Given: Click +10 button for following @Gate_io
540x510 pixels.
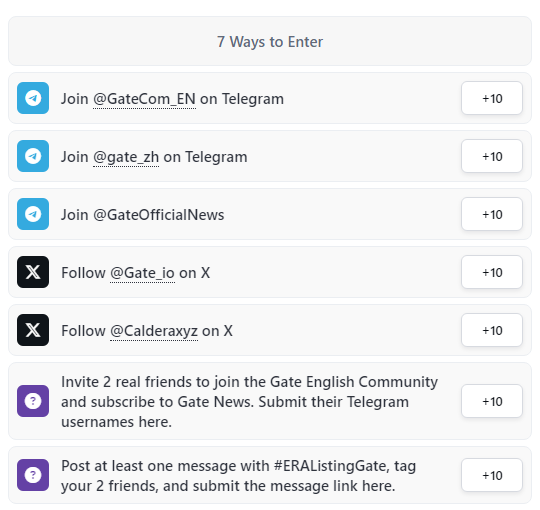Looking at the screenshot, I should (492, 272).
